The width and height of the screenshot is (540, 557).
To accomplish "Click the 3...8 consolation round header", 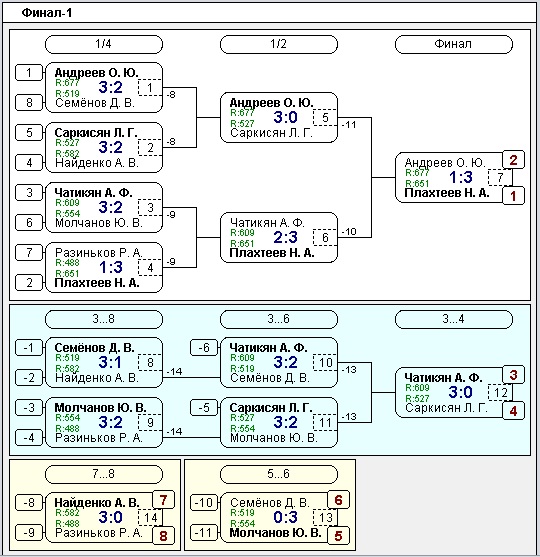I will (104, 319).
